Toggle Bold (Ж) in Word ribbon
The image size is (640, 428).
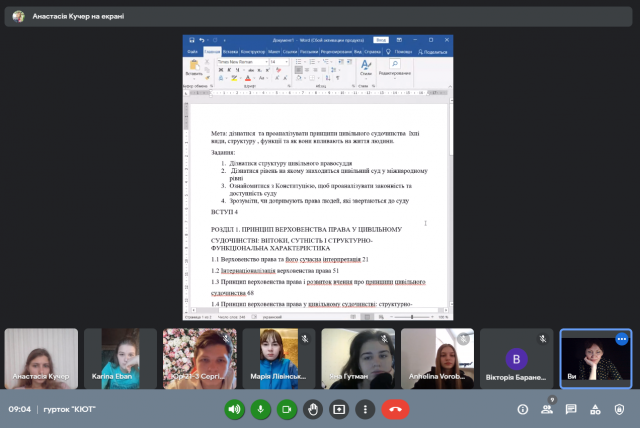point(221,70)
